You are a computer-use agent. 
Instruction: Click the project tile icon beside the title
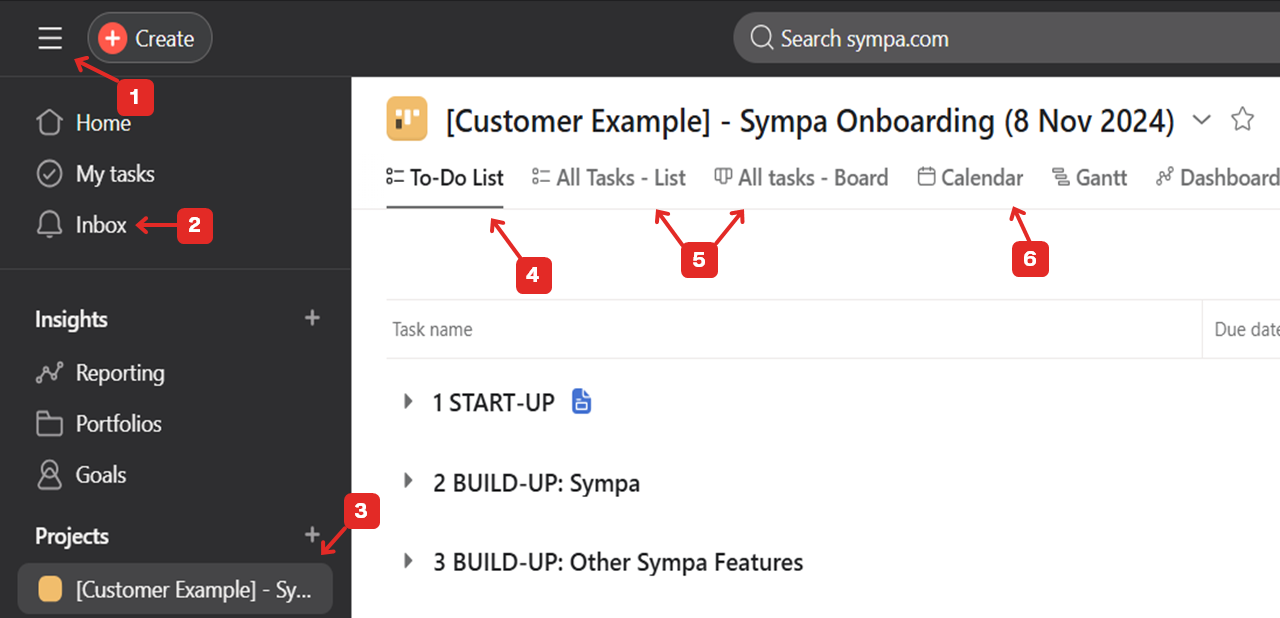point(406,119)
